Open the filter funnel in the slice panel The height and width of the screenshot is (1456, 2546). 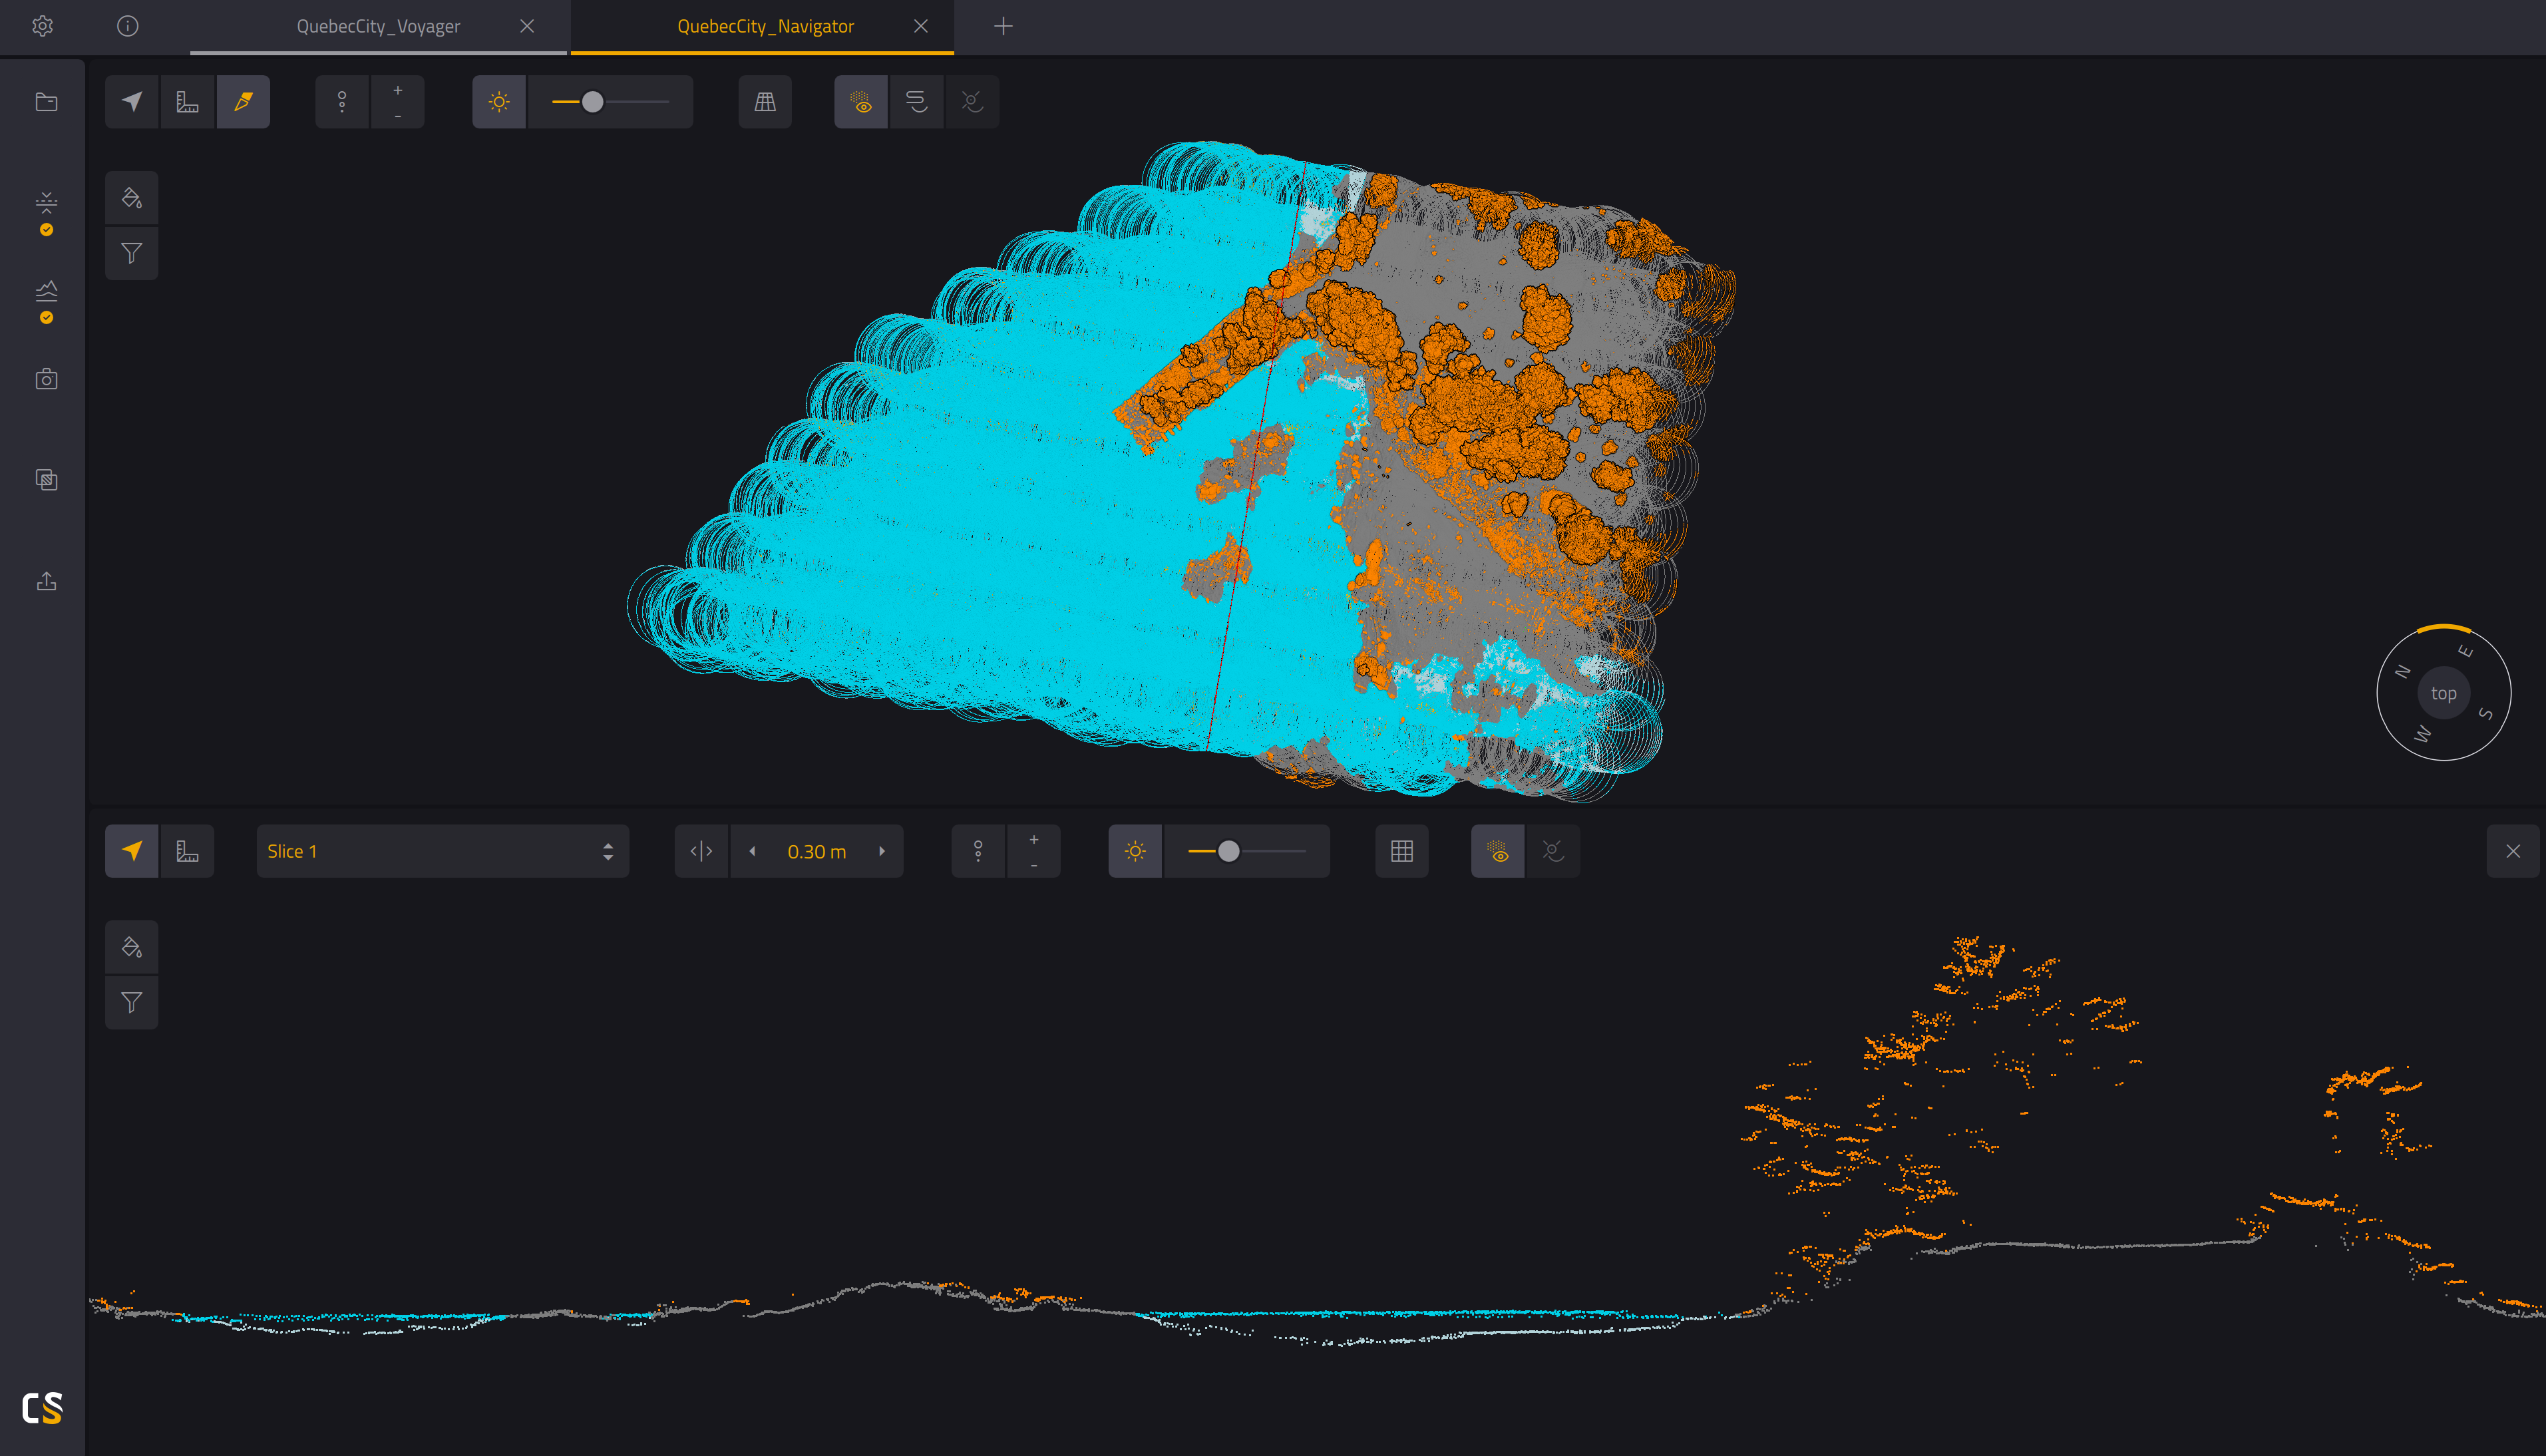tap(132, 1002)
